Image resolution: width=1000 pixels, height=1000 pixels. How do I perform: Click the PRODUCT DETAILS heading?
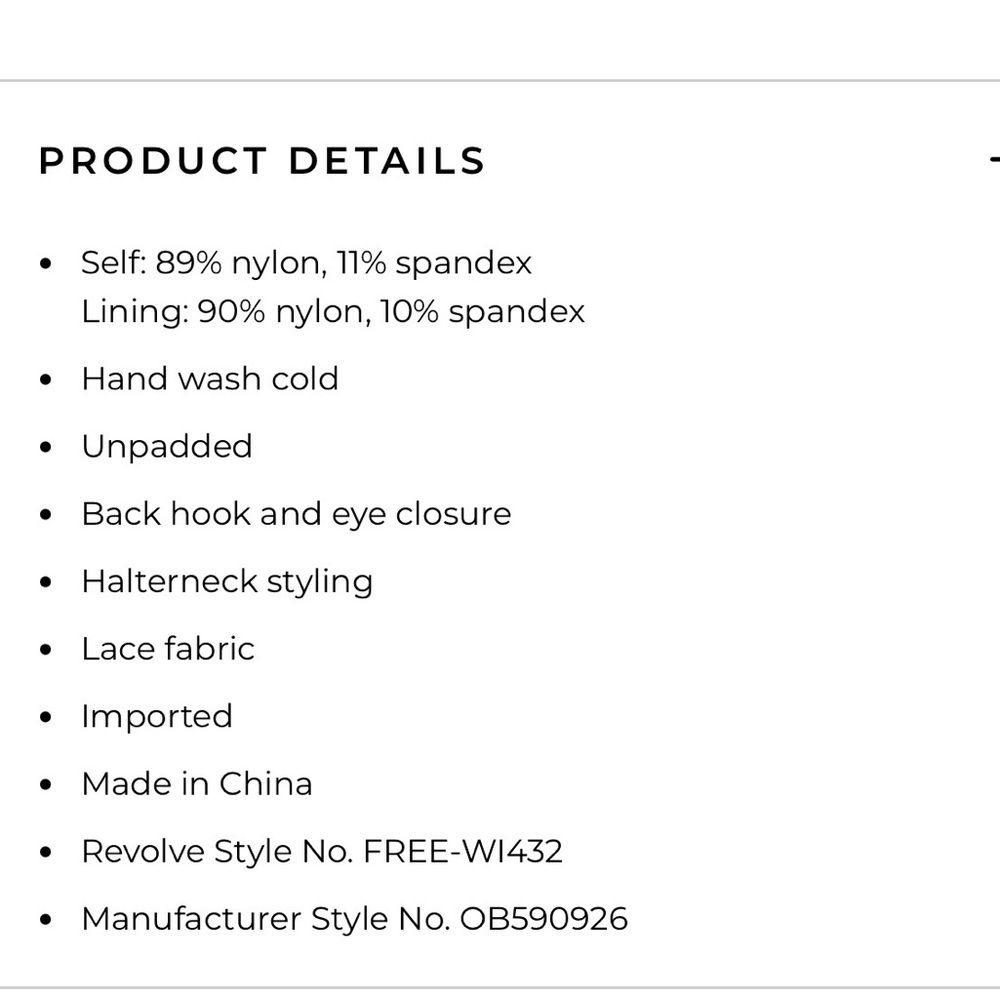(x=262, y=160)
